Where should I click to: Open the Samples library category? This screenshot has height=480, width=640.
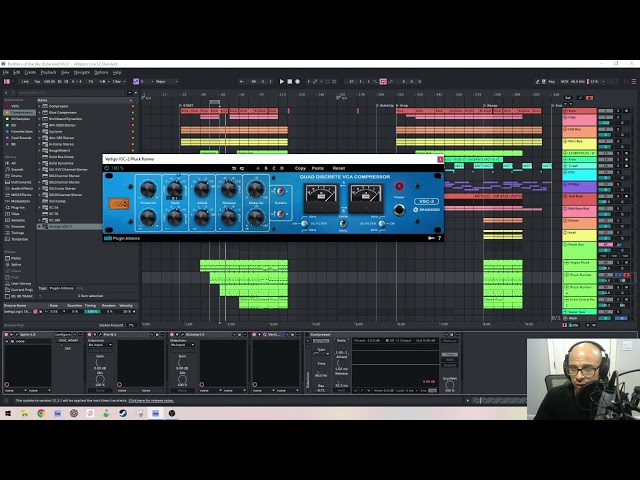tap(18, 220)
